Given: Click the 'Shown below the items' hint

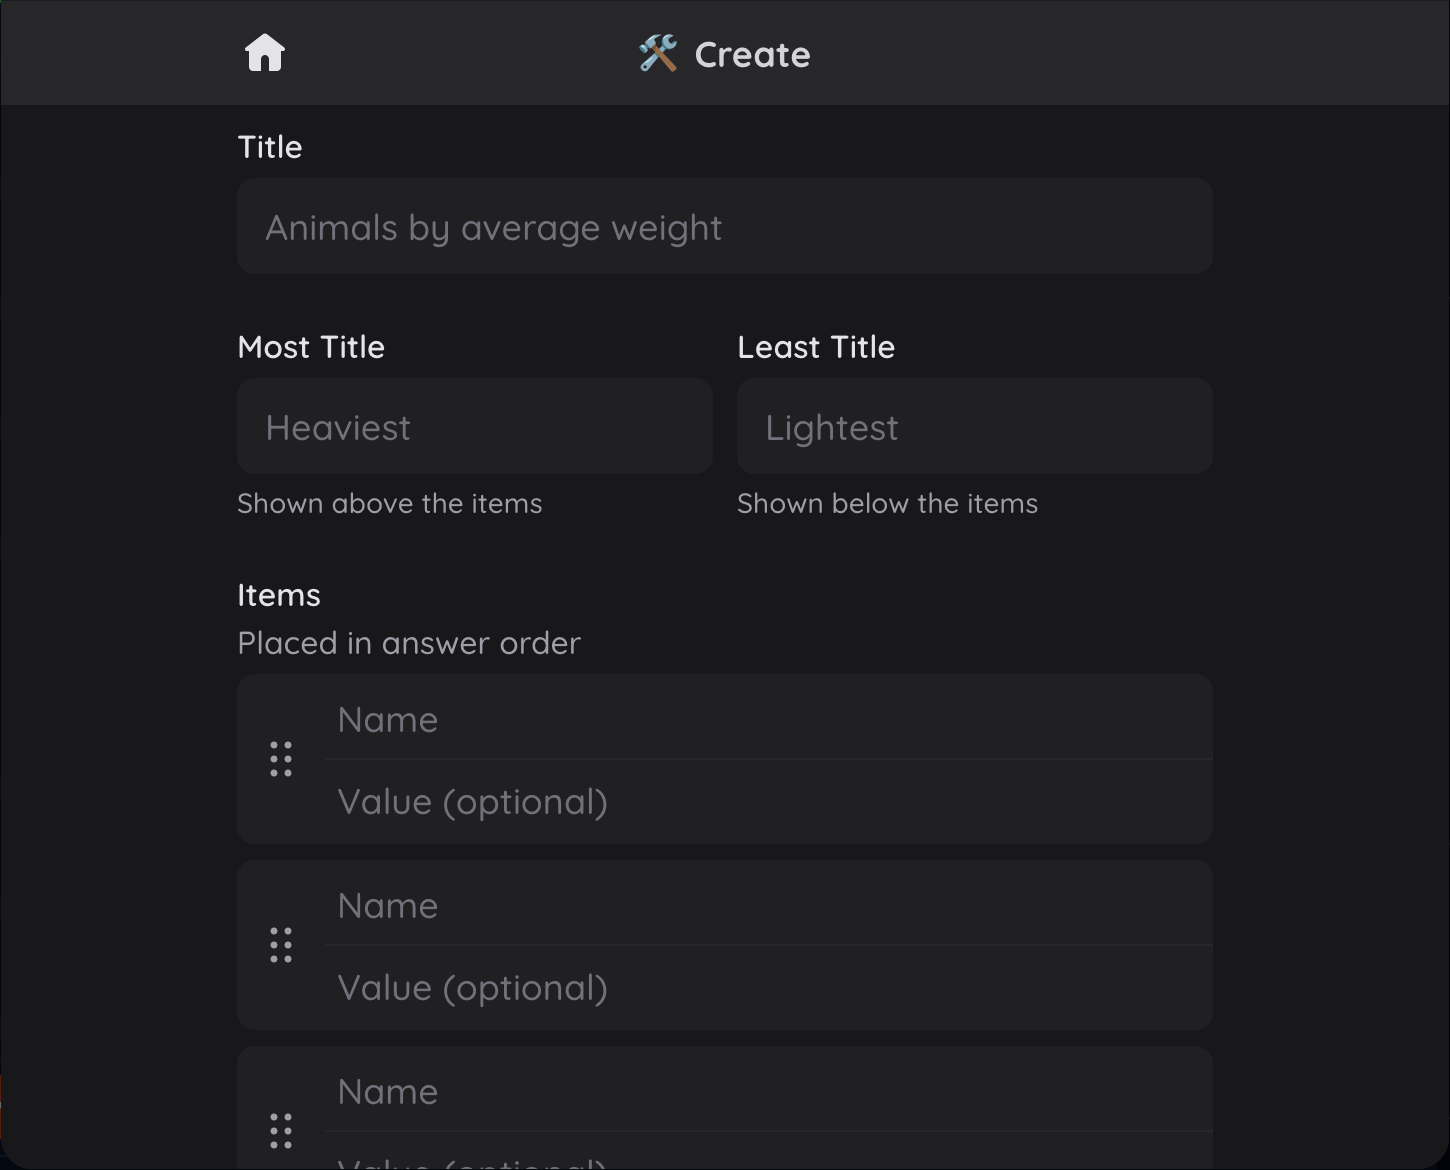Looking at the screenshot, I should [887, 503].
